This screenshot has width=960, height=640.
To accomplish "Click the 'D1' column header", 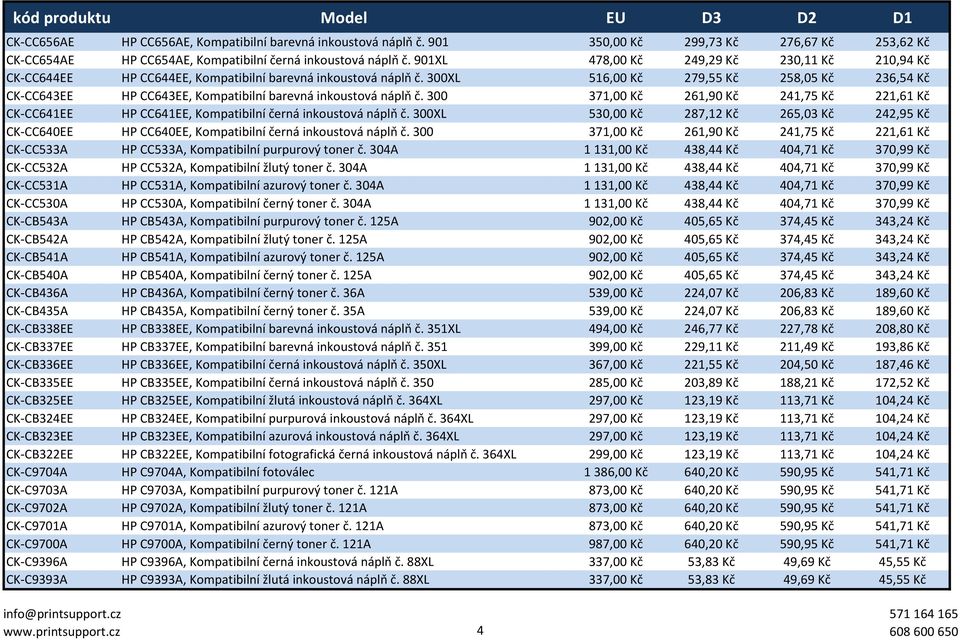I will [x=902, y=18].
